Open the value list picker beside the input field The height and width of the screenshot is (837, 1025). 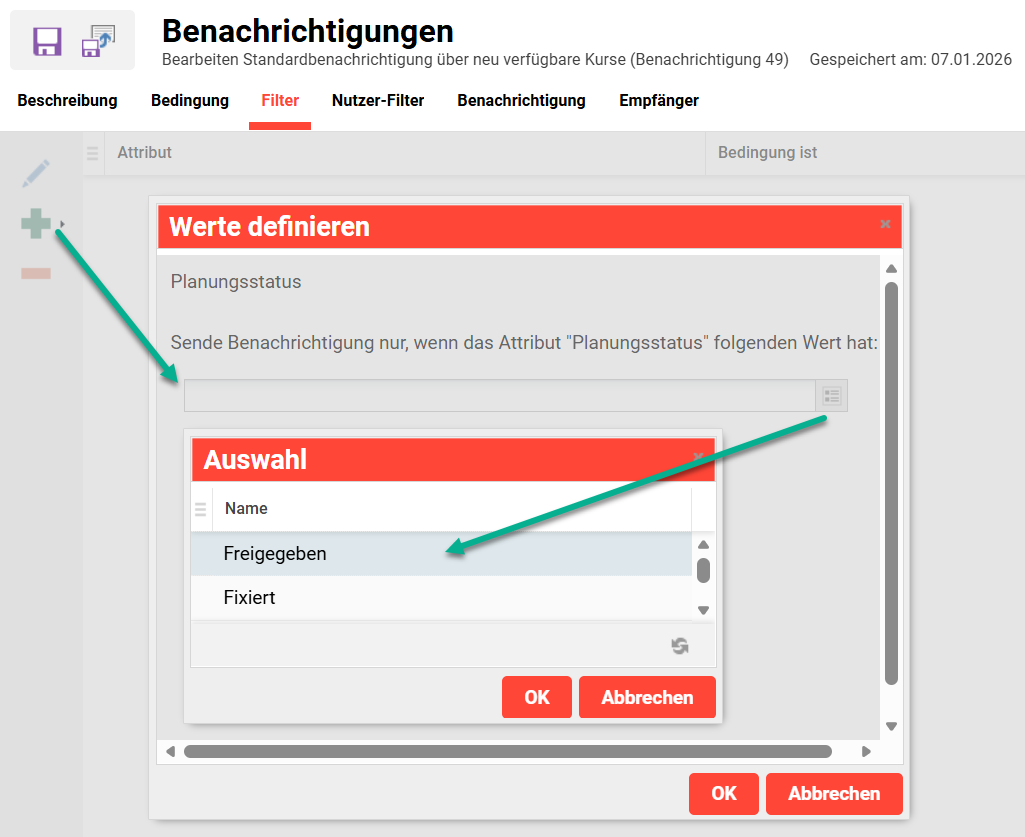pos(831,395)
